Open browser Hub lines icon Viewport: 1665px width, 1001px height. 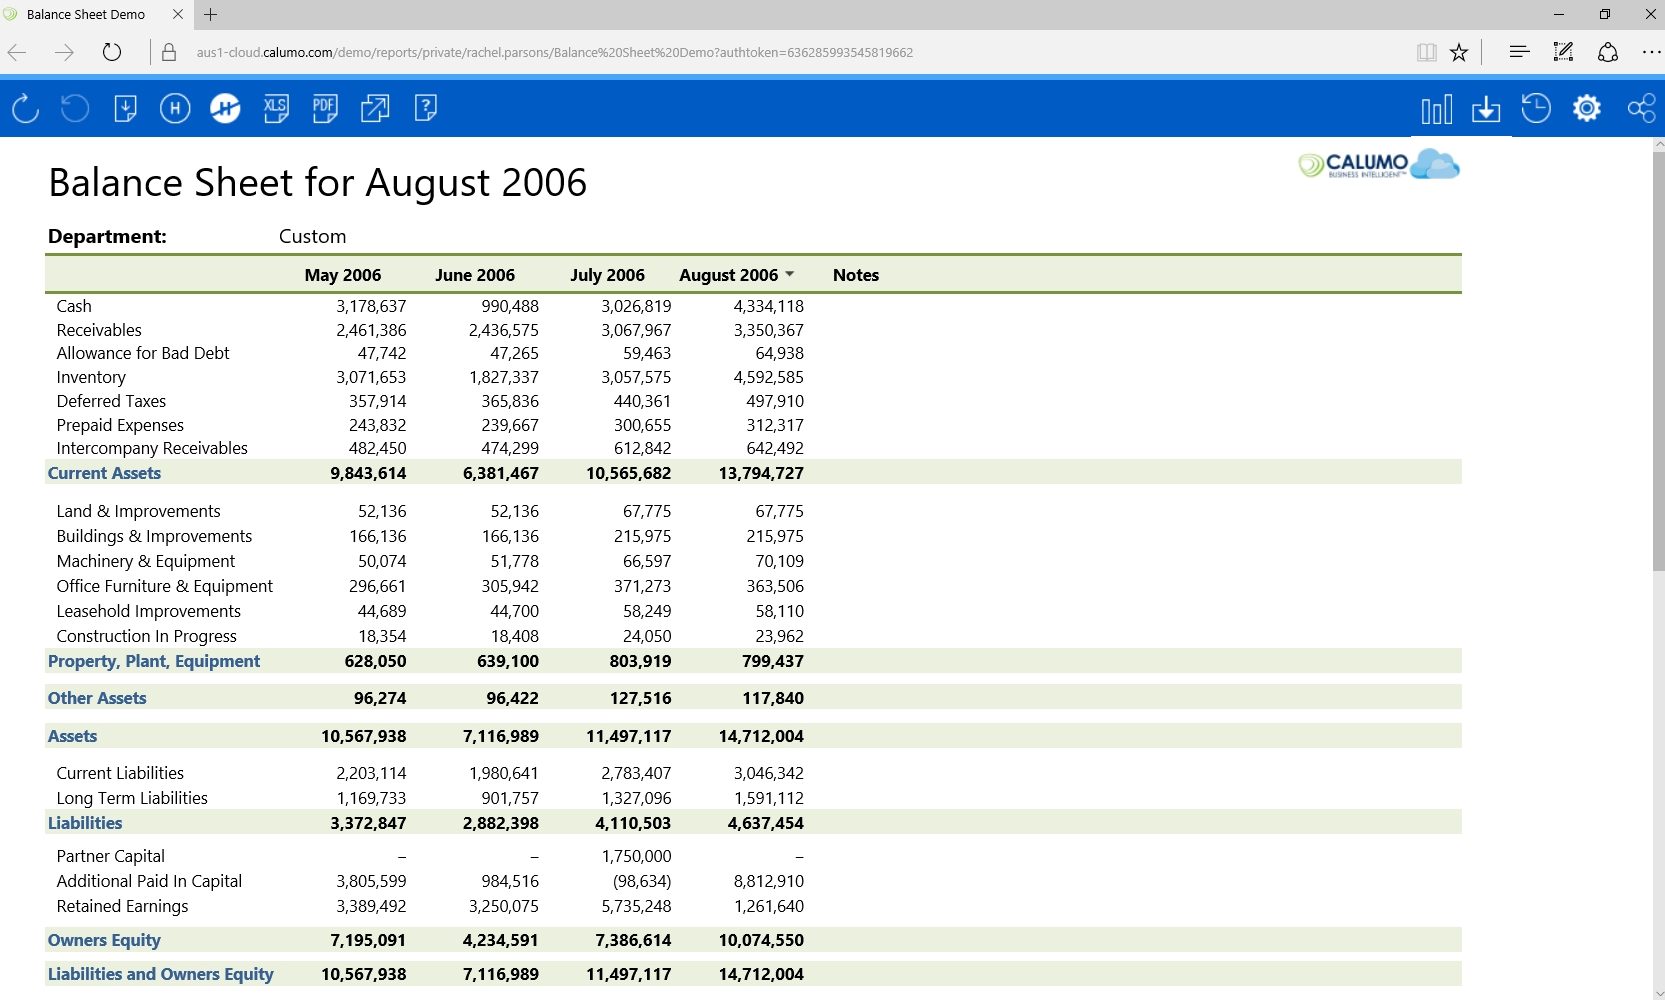click(x=1519, y=52)
